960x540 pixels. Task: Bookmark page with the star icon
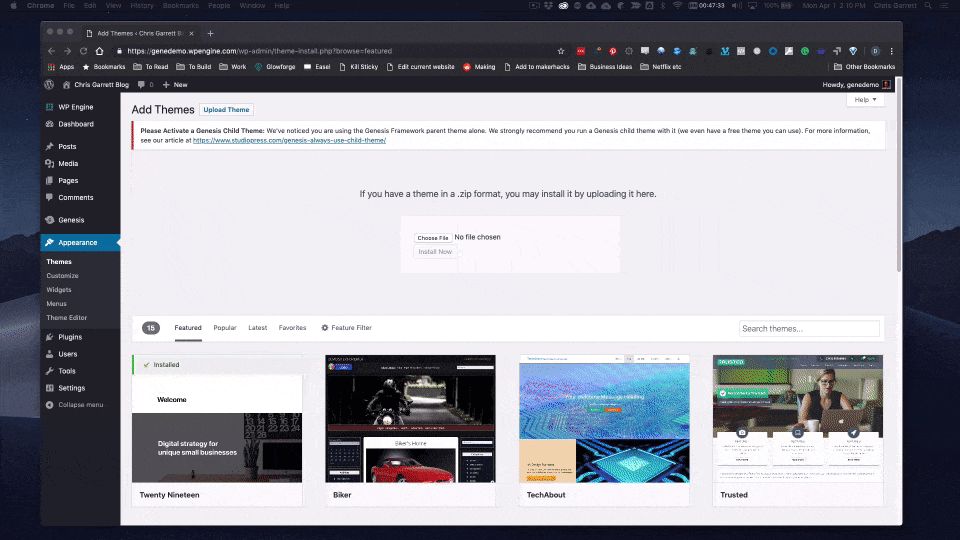(560, 51)
